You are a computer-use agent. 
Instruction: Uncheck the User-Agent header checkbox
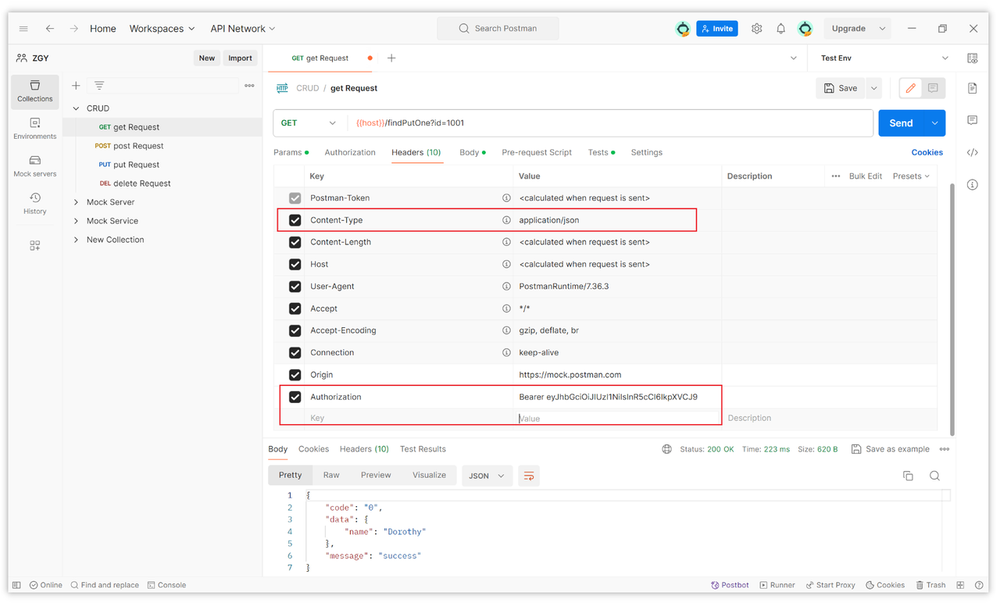pyautogui.click(x=295, y=287)
